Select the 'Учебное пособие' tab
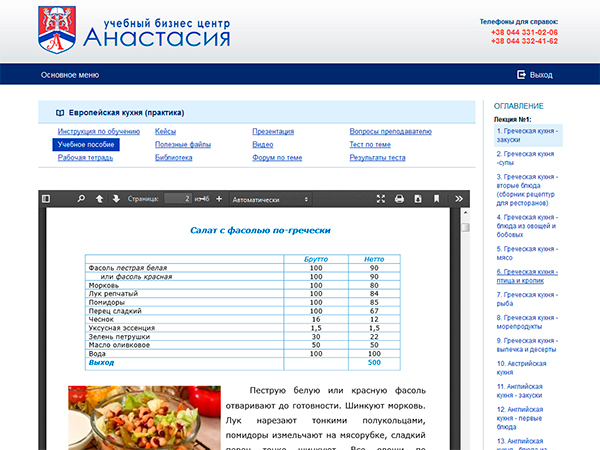600x450 pixels. point(86,145)
